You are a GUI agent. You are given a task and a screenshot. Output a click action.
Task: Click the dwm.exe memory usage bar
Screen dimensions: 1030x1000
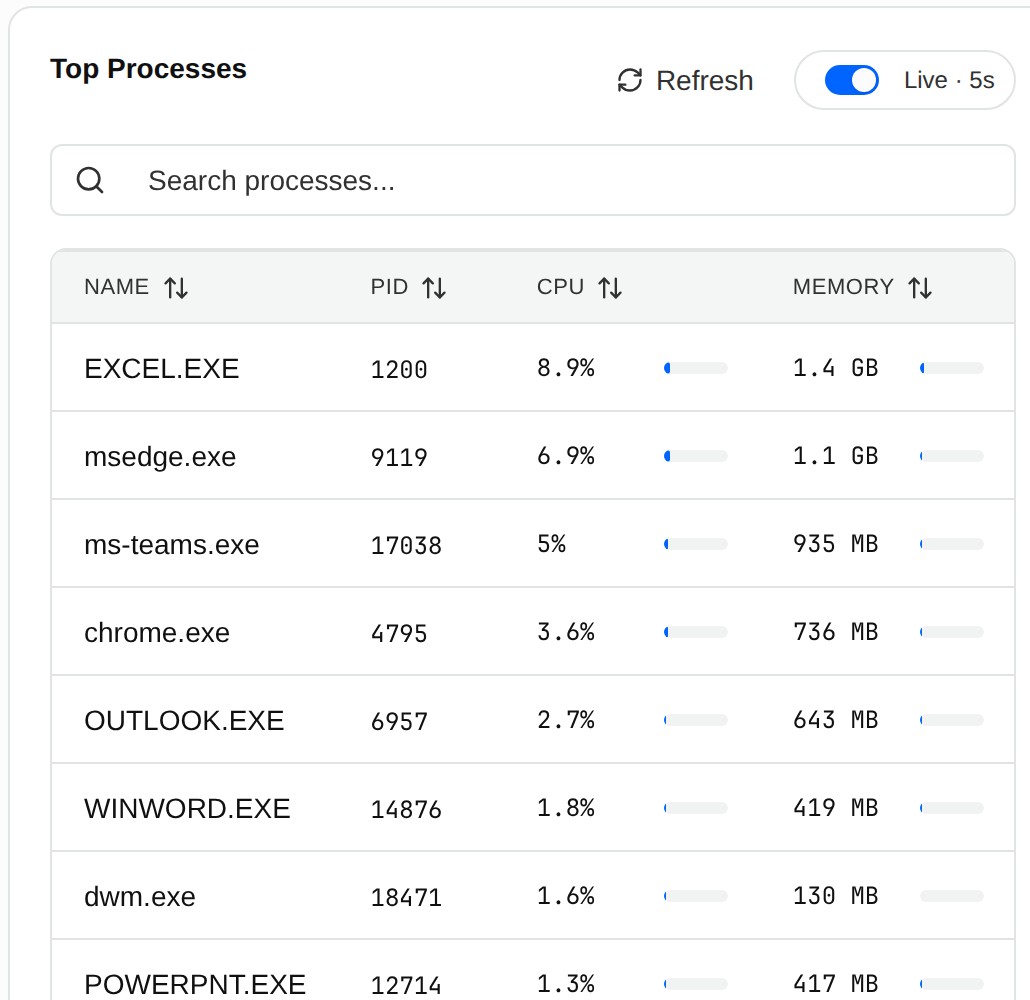(952, 896)
